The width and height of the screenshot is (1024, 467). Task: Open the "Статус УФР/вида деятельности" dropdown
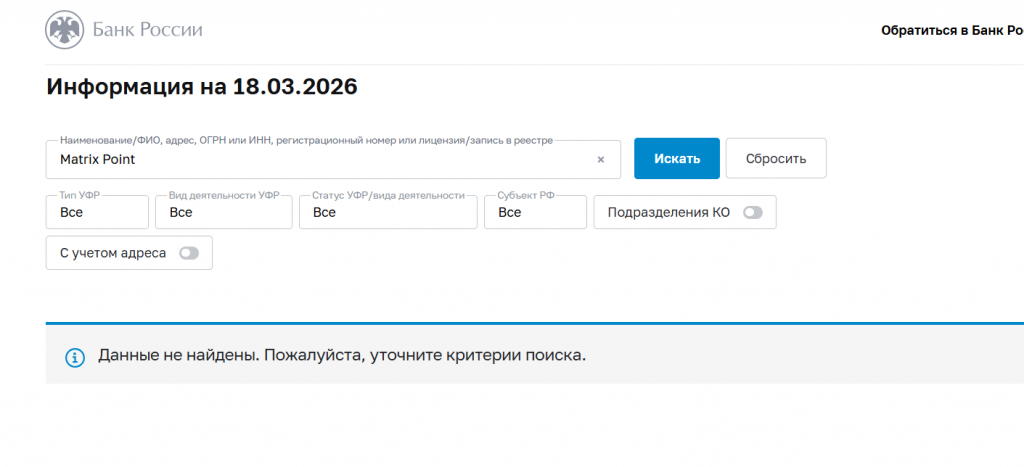(387, 213)
